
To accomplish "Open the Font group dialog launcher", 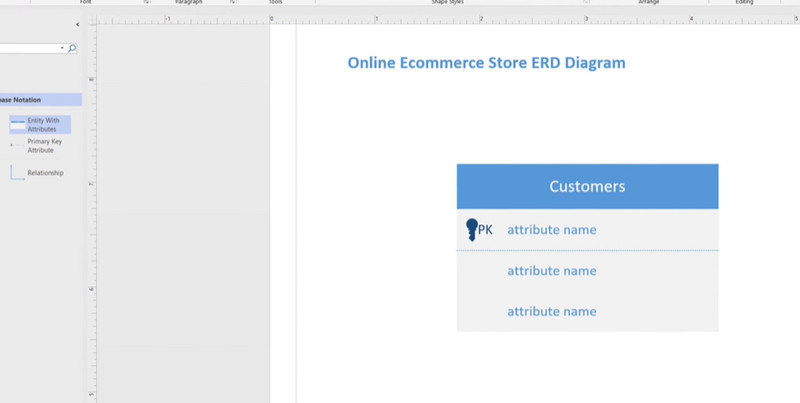I will point(147,3).
